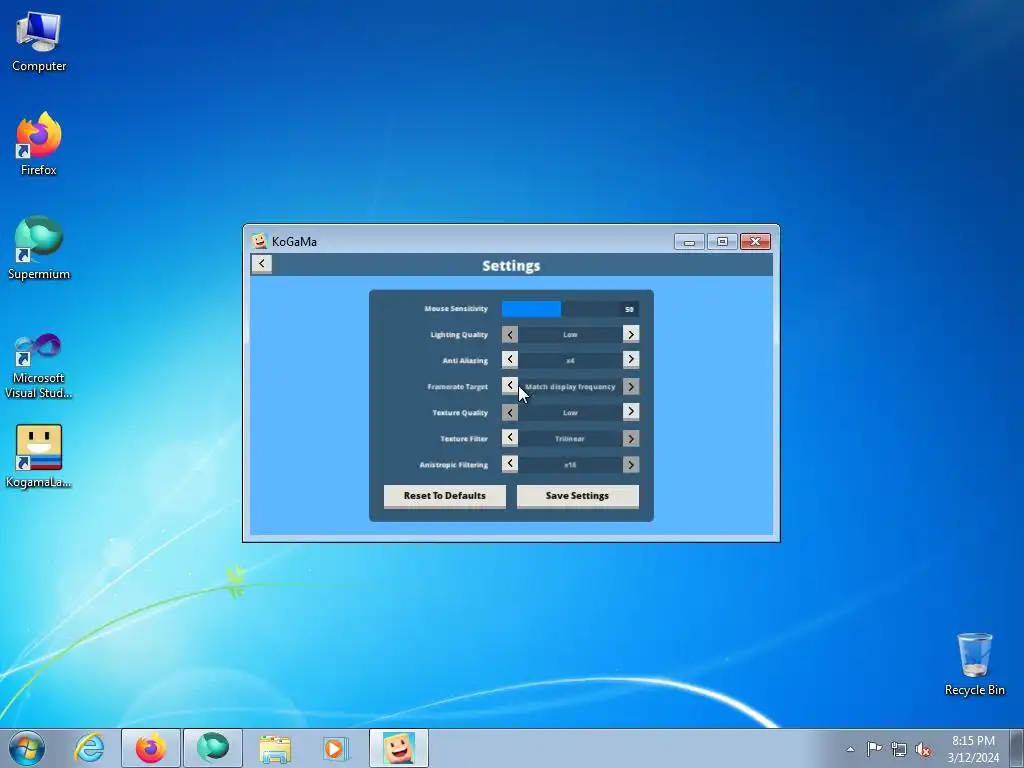This screenshot has width=1024, height=768.
Task: Select Firefox desktop shortcut
Action: coord(39,144)
